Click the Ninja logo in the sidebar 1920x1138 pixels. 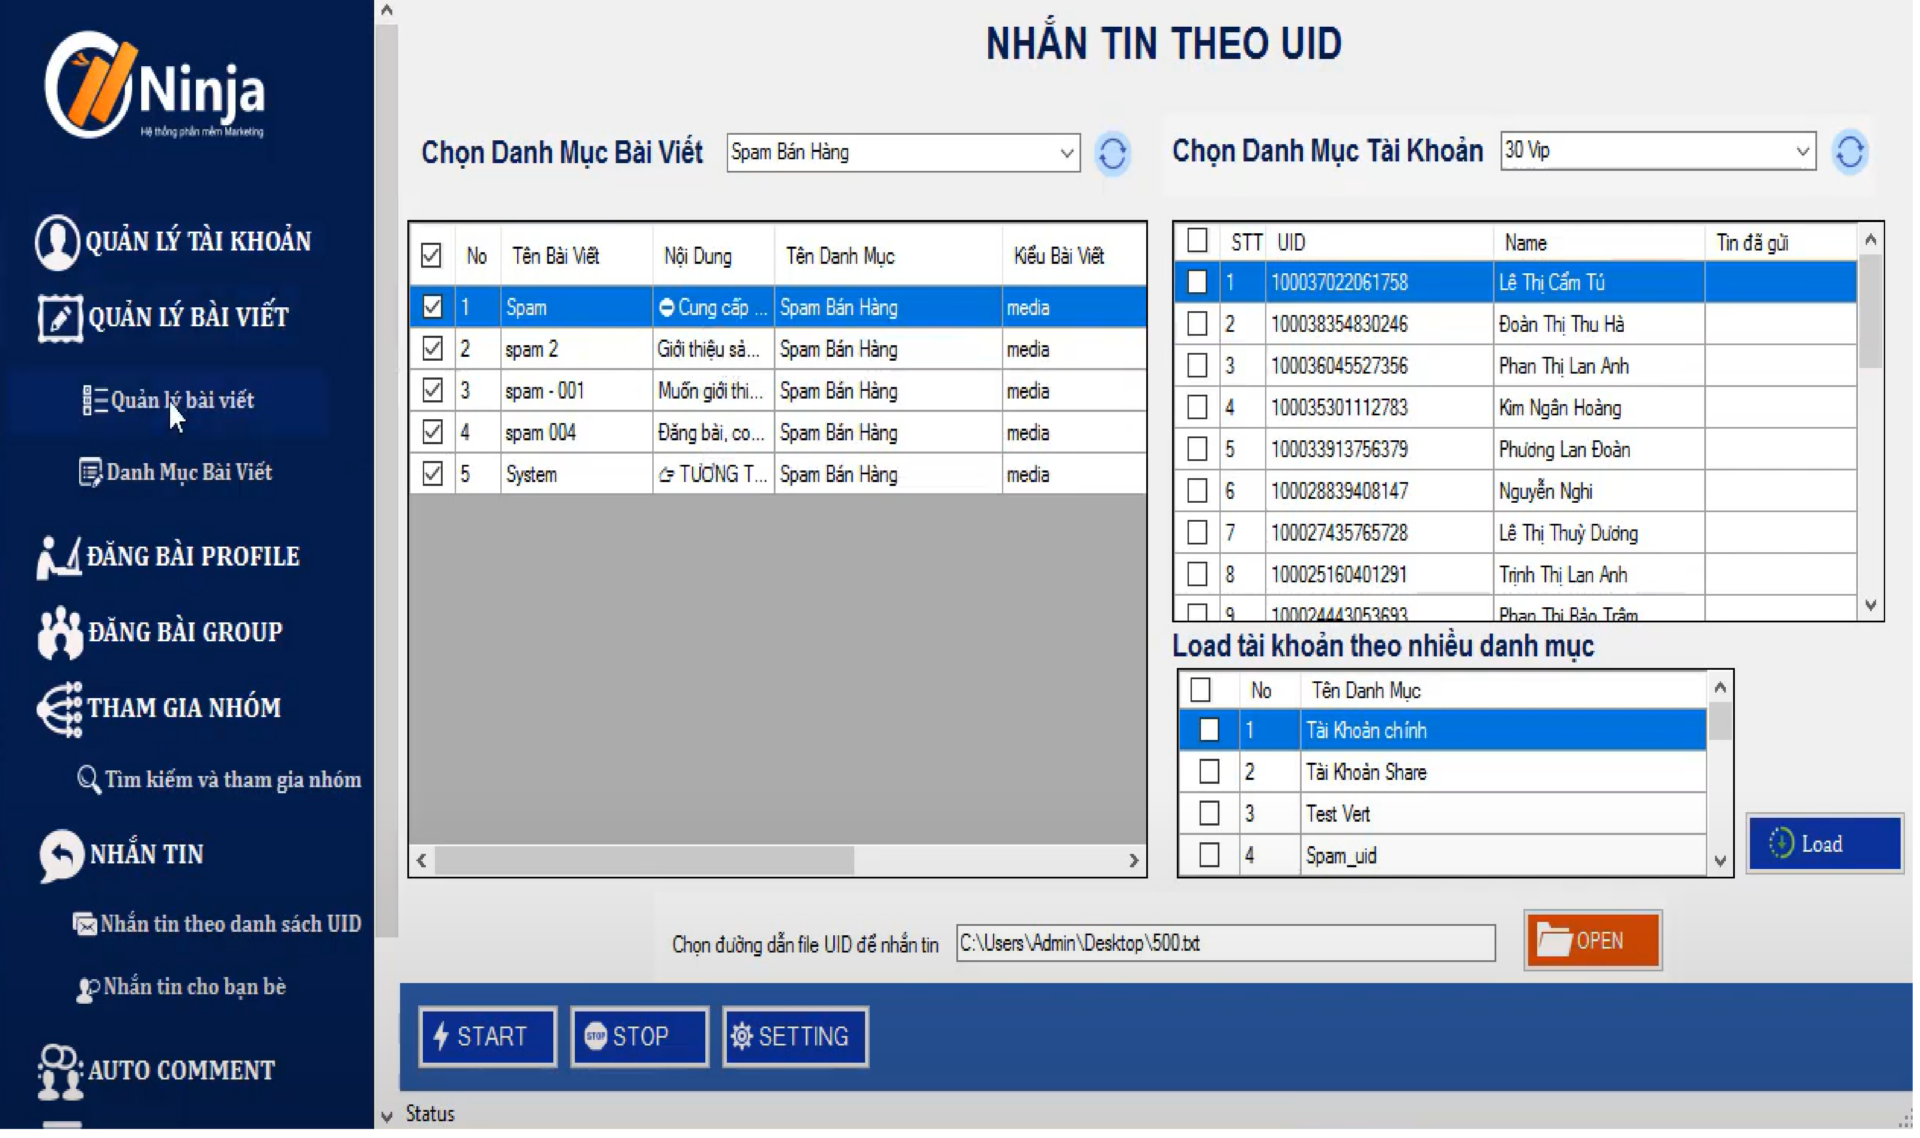(x=155, y=85)
